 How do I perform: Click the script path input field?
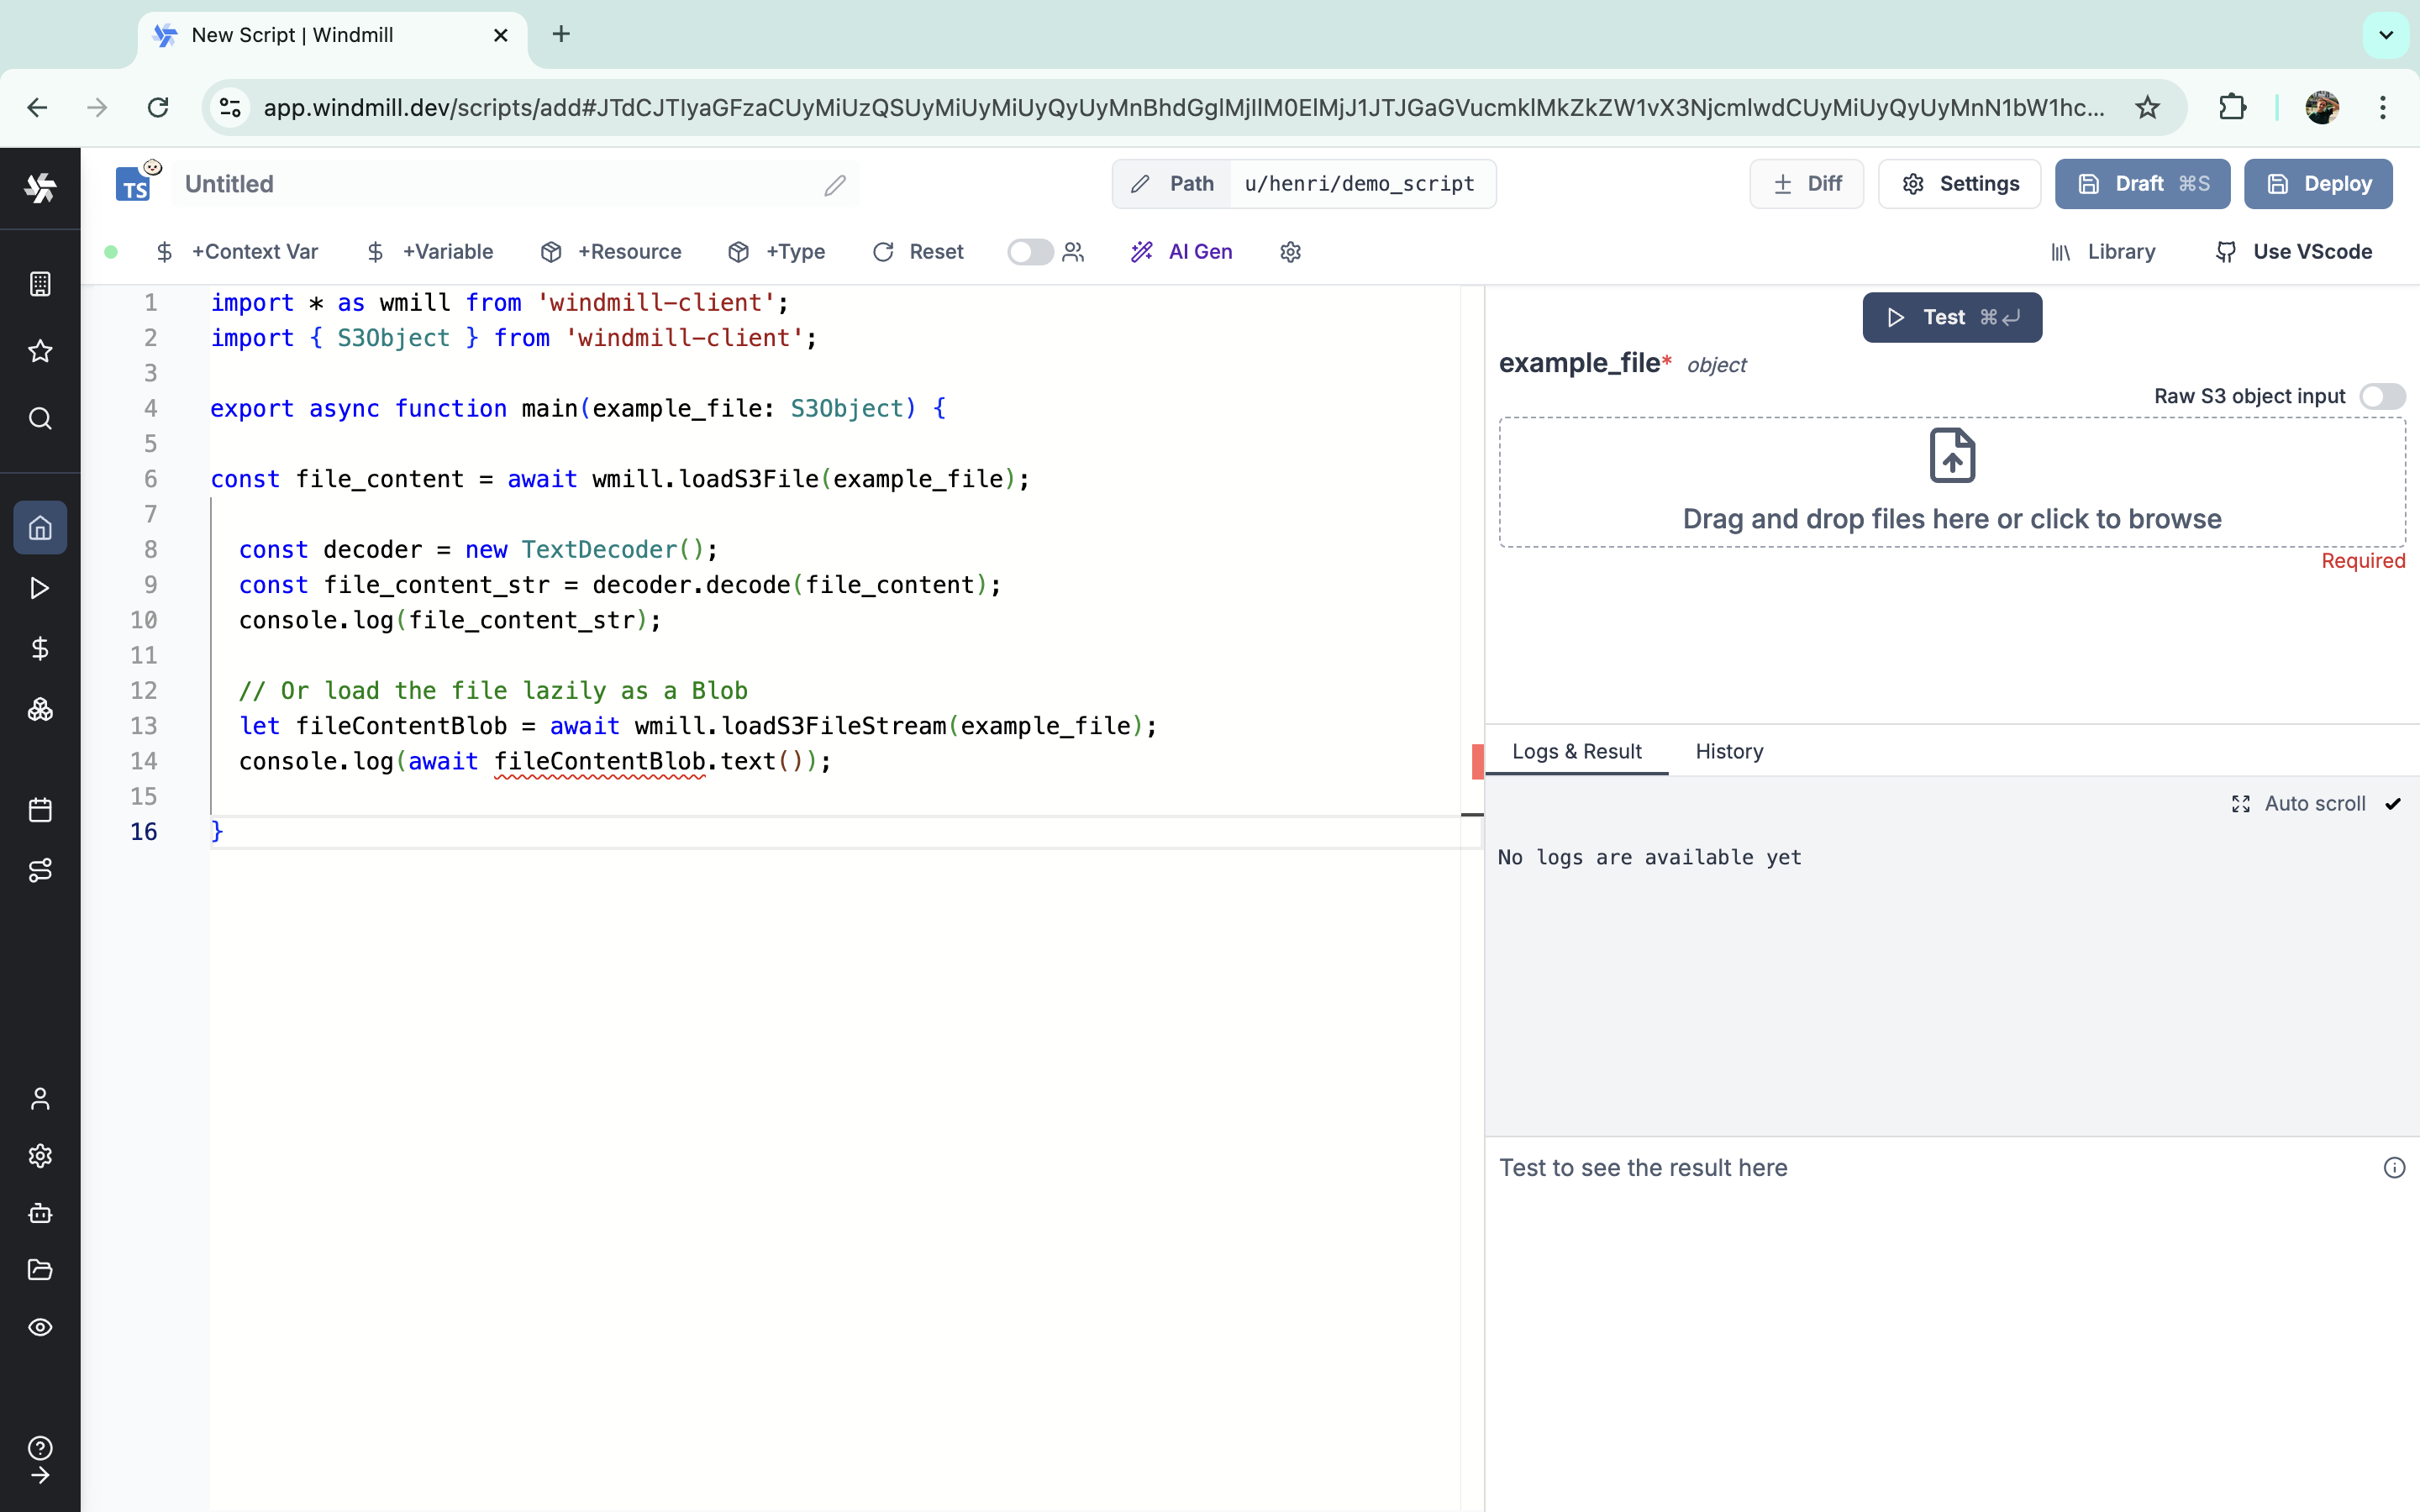(1359, 183)
